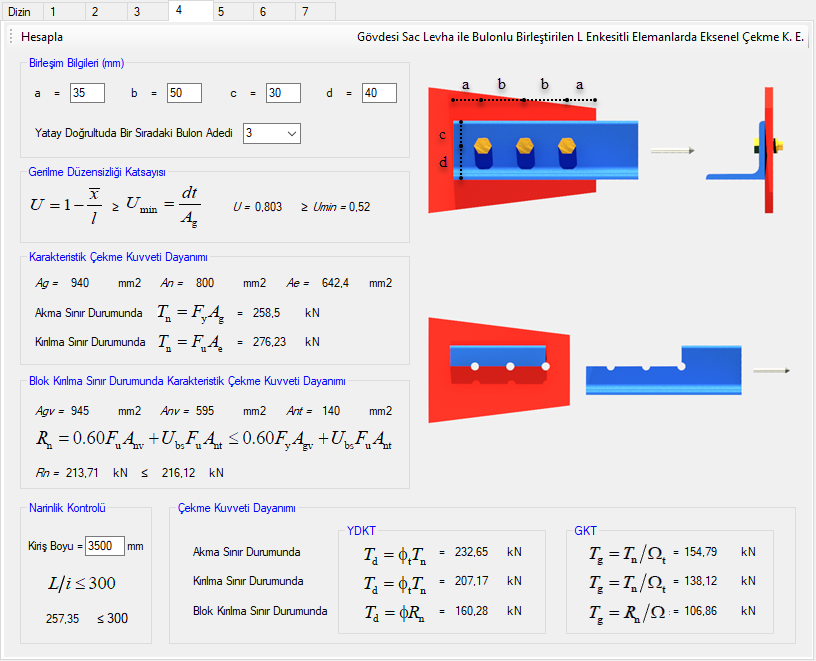Click the Birleşim Bilgileri (mm) group title

coord(76,63)
